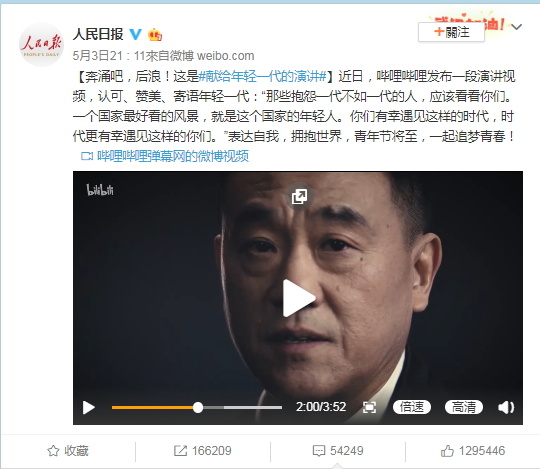Click the +關注 follow button
The height and width of the screenshot is (469, 540).
pos(451,32)
